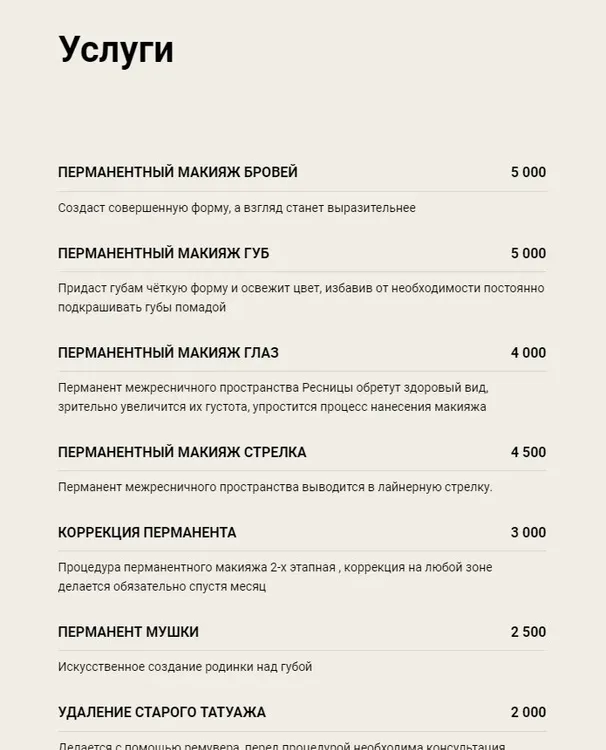Select the 4 500 price of стрелка
606x750 pixels.
pyautogui.click(x=528, y=452)
